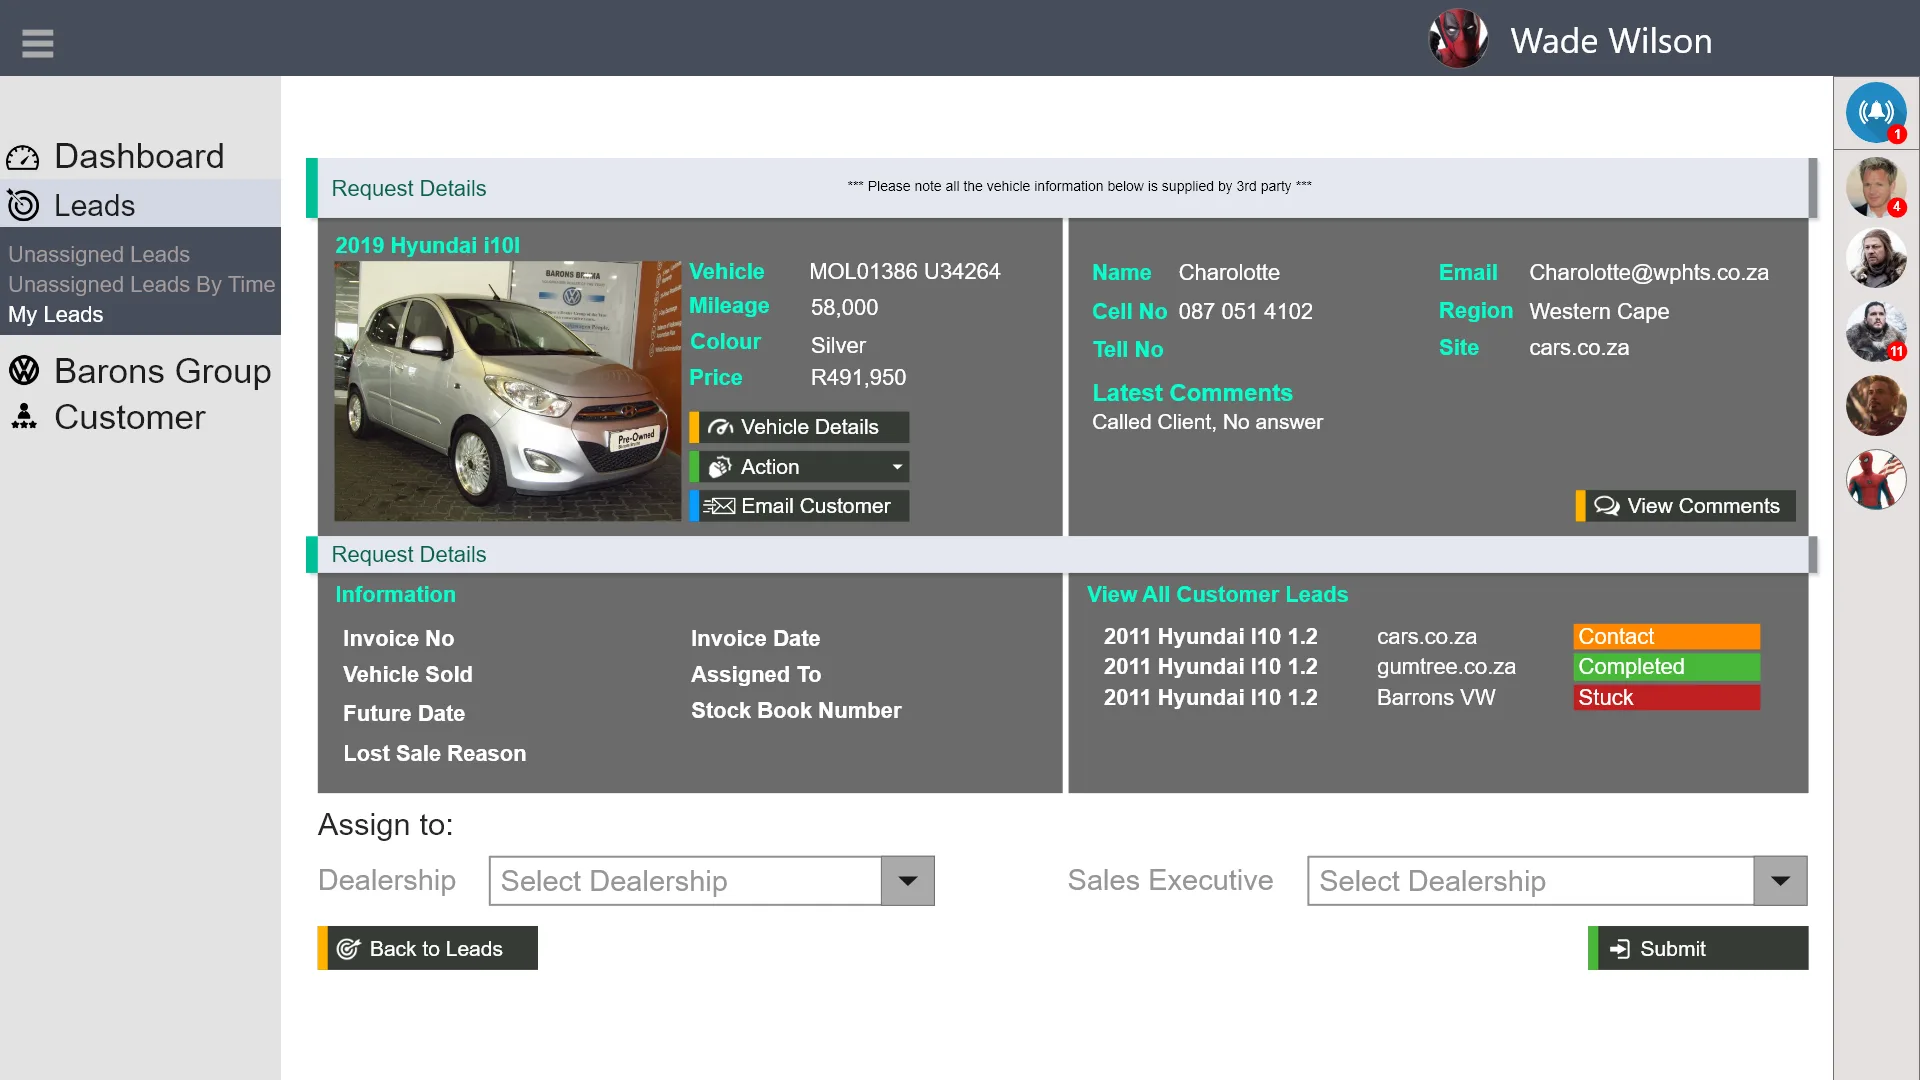Click vehicle code MOL01386 U34264
The width and height of the screenshot is (1920, 1080).
tap(904, 271)
